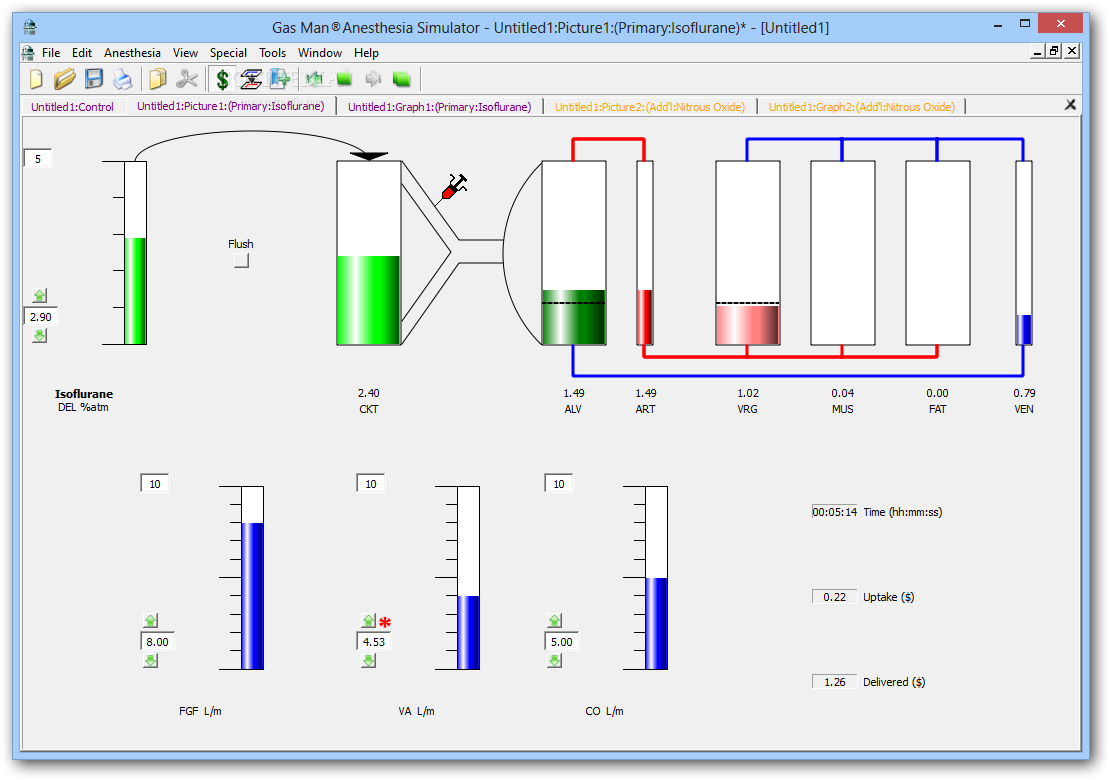1110x780 pixels.
Task: Click the green left-arrow rewind icon
Action: [x=314, y=79]
